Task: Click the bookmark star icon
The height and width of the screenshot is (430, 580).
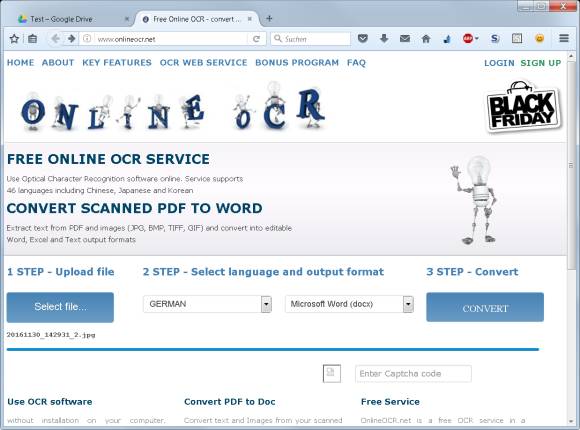Action: click(x=14, y=38)
